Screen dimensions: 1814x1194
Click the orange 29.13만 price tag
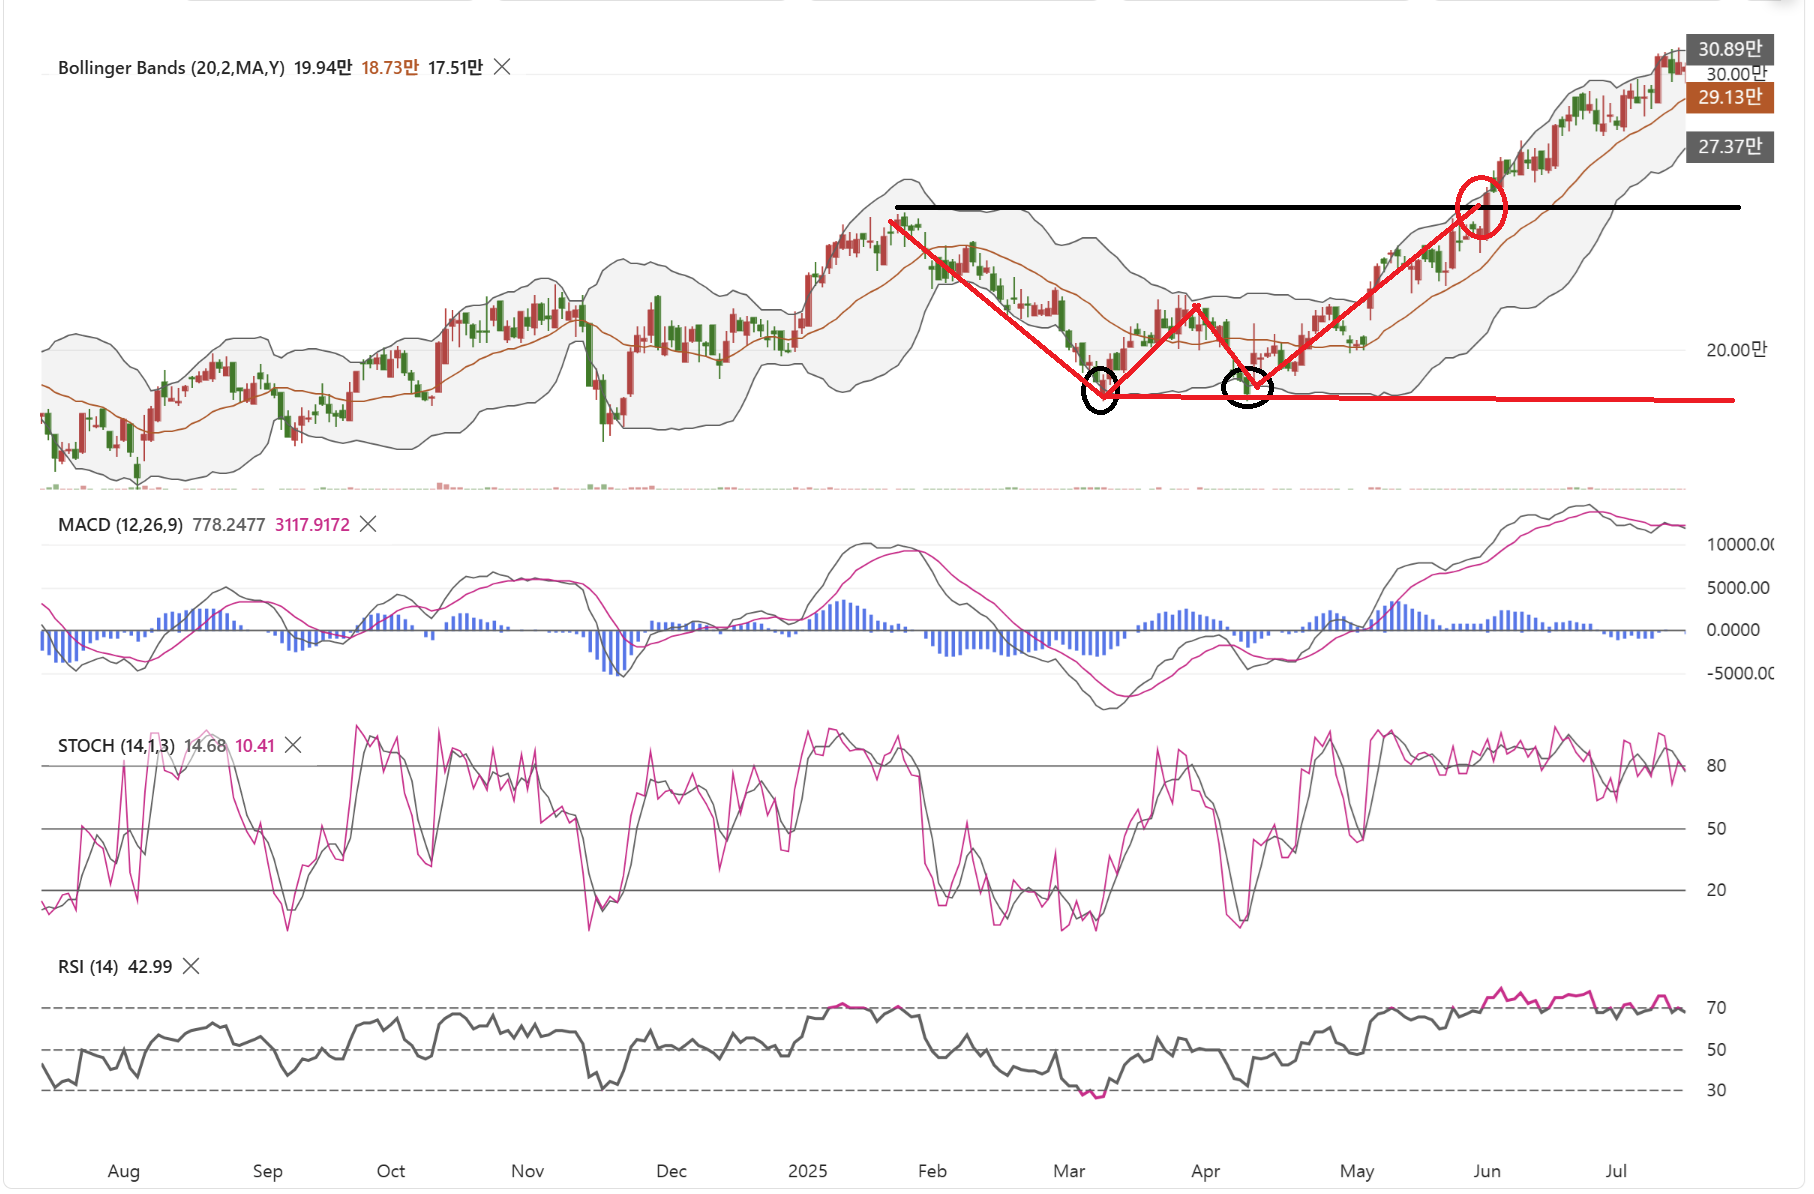click(x=1729, y=97)
